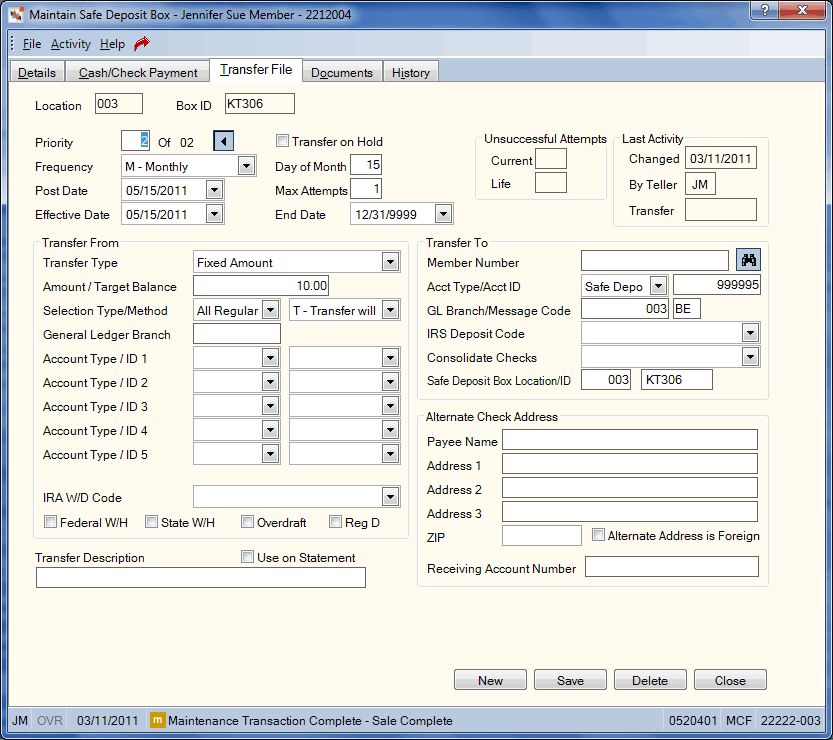Screen dimensions: 833x740
Task: Click the Address 1 field
Action: click(630, 464)
